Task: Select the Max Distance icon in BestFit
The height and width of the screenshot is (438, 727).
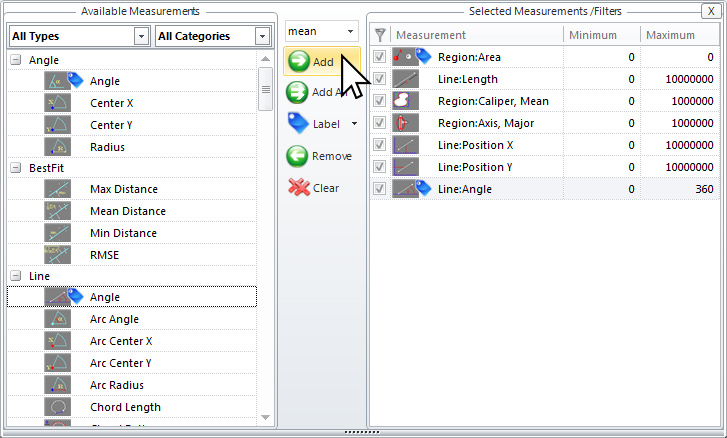Action: click(x=58, y=189)
